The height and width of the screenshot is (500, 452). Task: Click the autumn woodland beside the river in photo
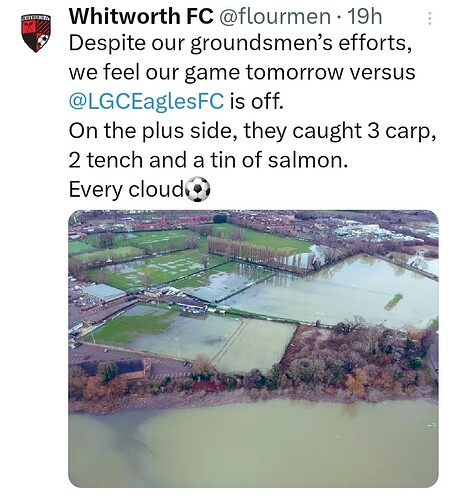pos(360,358)
